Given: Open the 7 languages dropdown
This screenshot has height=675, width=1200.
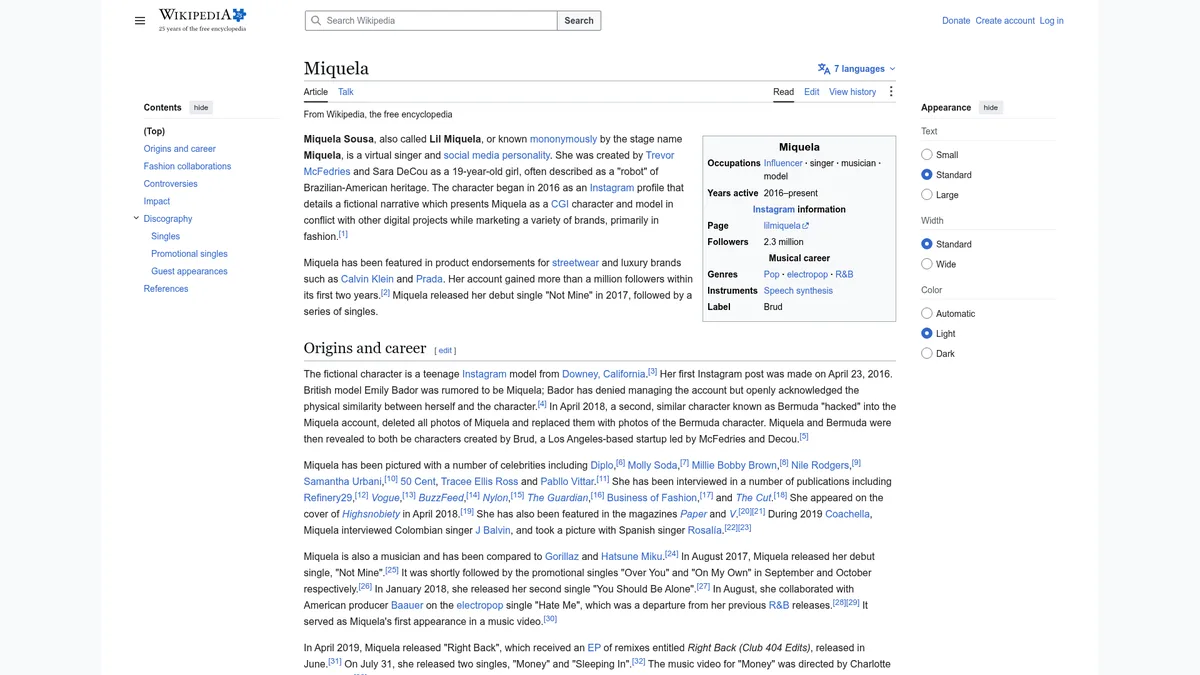Looking at the screenshot, I should click(x=857, y=69).
